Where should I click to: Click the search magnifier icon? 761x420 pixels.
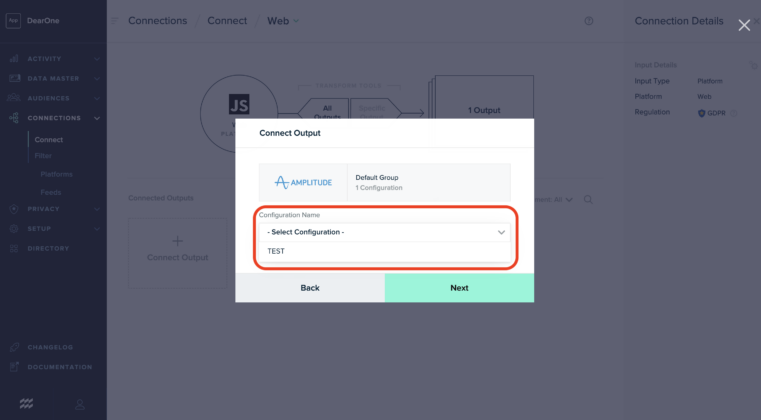click(x=589, y=199)
